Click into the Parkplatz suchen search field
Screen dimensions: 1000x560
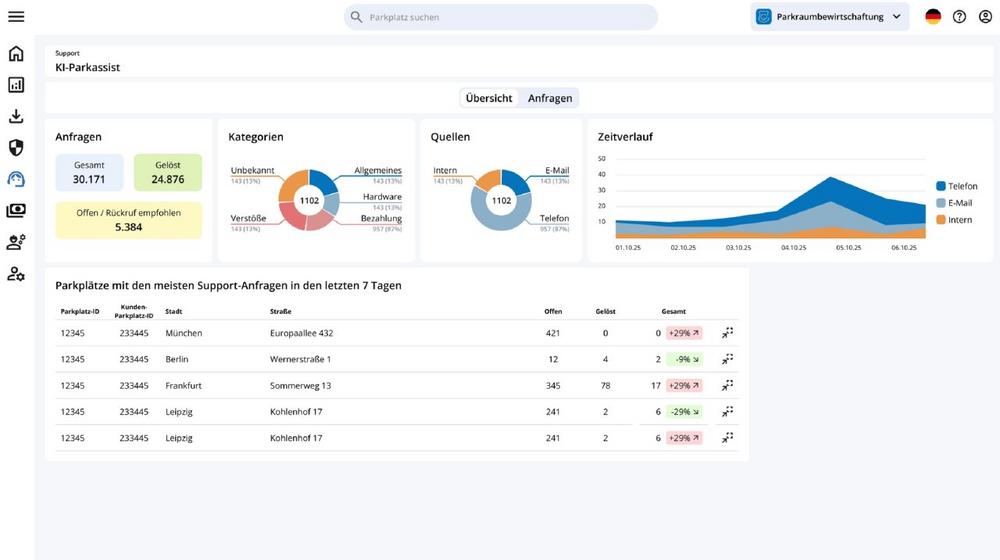501,17
